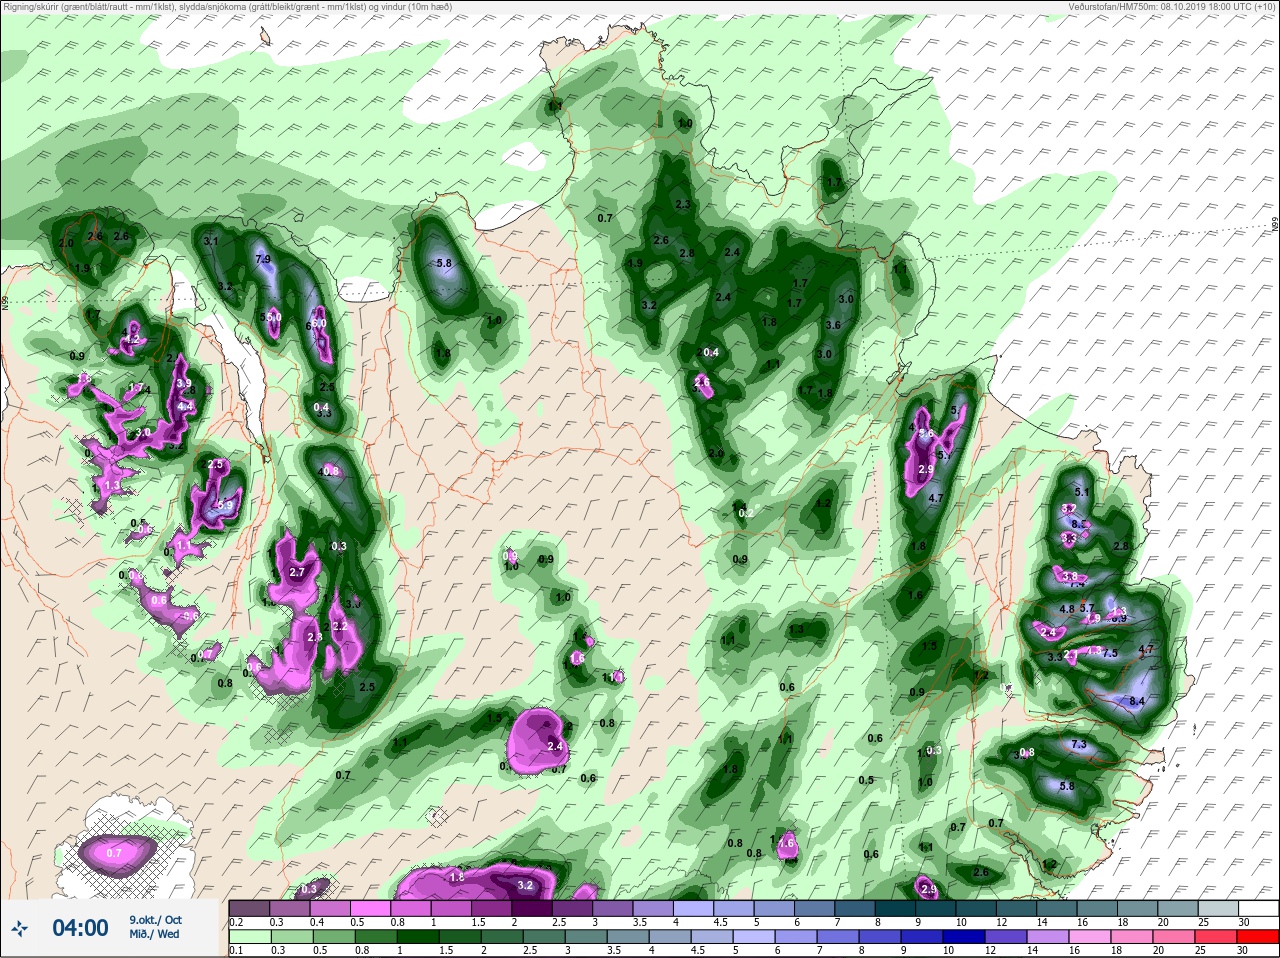Click the 4.4 precipitation value on the map
1280x958 pixels.
[185, 406]
